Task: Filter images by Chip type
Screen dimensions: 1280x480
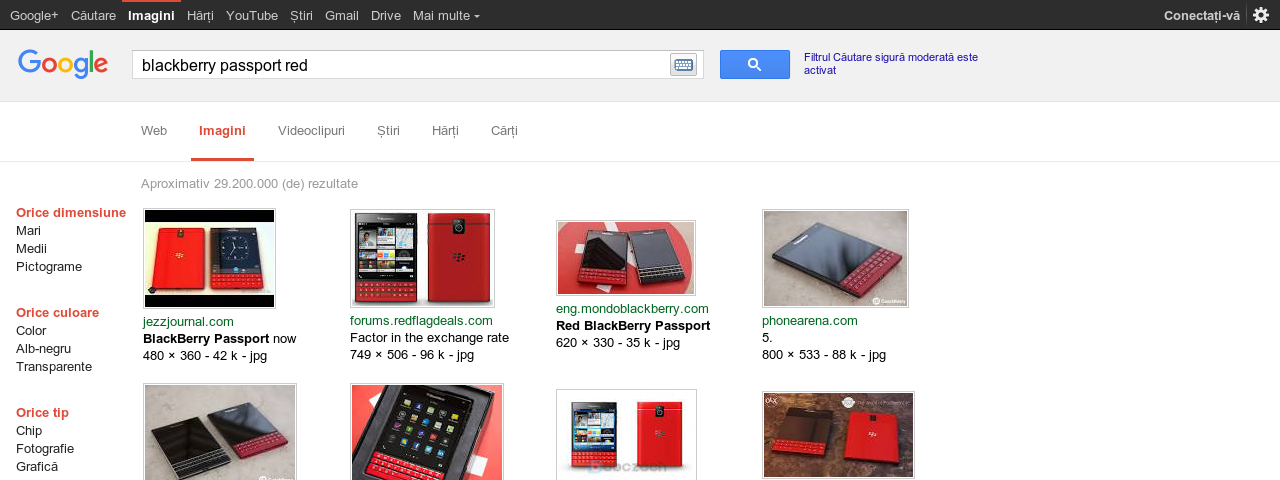Action: 29,430
